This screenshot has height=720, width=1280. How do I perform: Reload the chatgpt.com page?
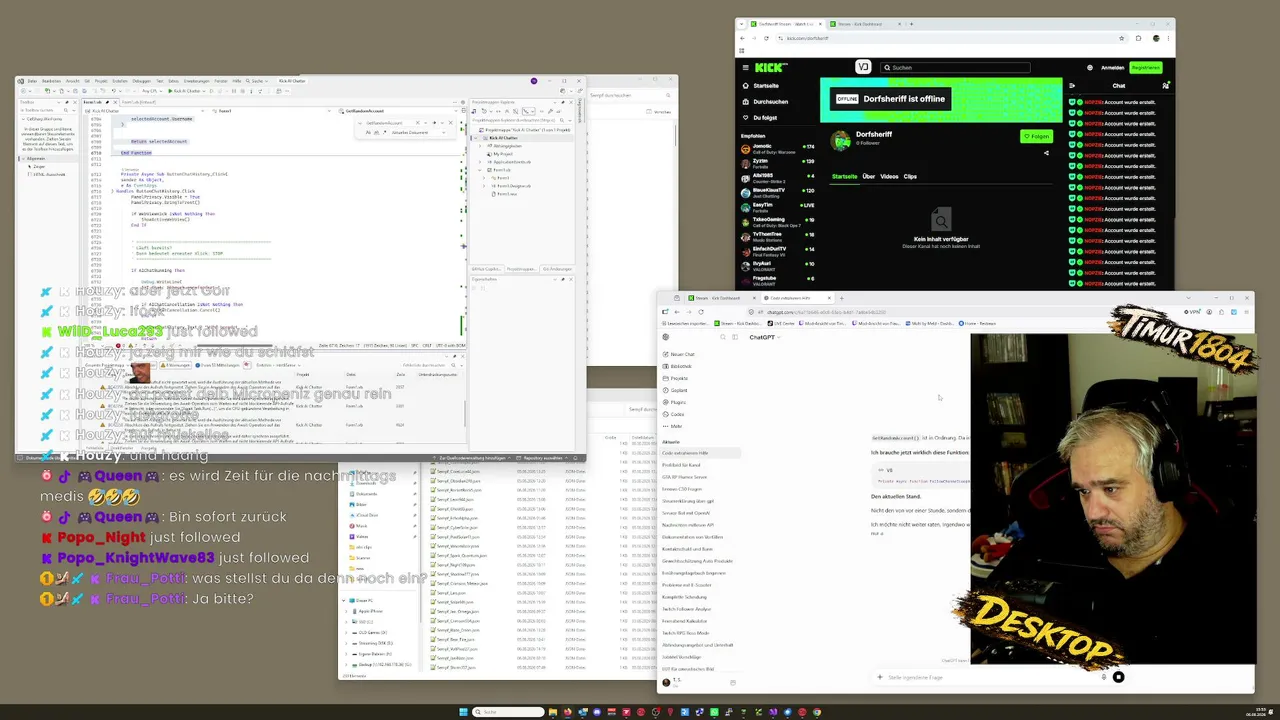pyautogui.click(x=701, y=312)
